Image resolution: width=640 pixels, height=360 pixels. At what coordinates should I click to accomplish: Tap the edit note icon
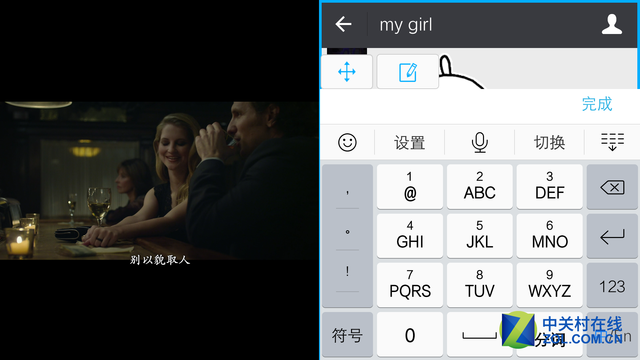[x=408, y=72]
